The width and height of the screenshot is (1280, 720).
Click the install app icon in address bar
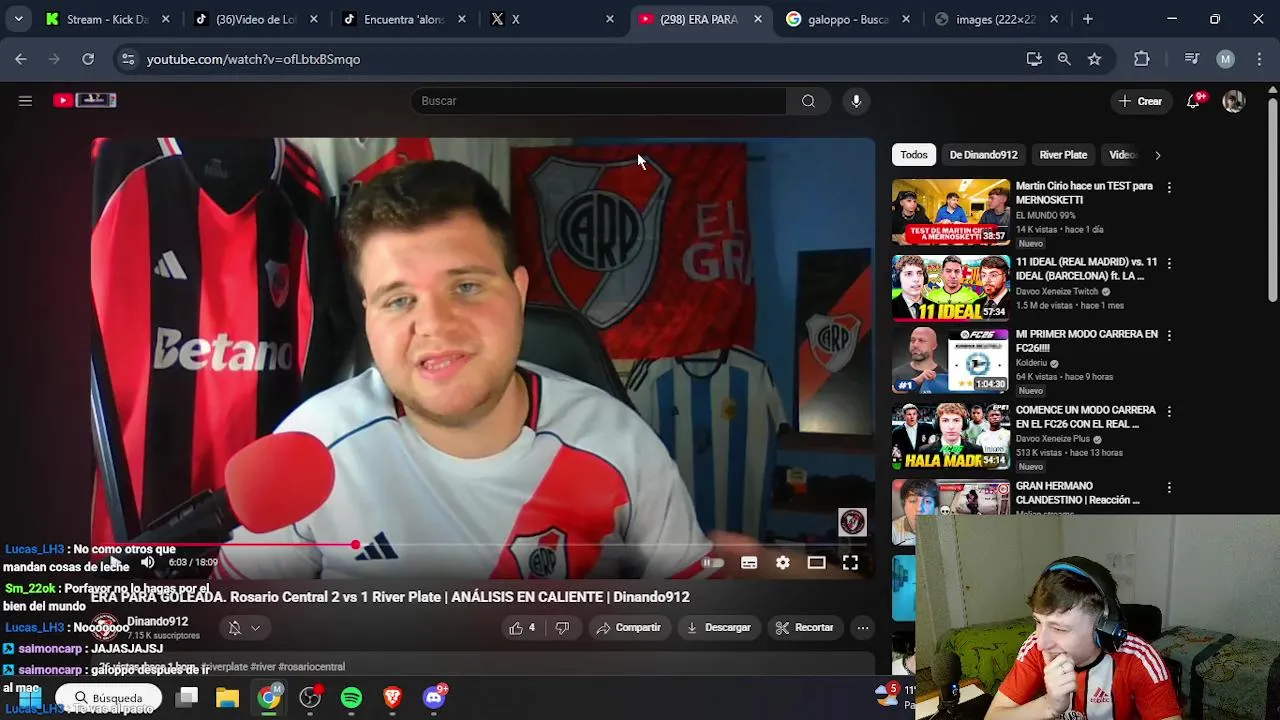tap(1034, 59)
